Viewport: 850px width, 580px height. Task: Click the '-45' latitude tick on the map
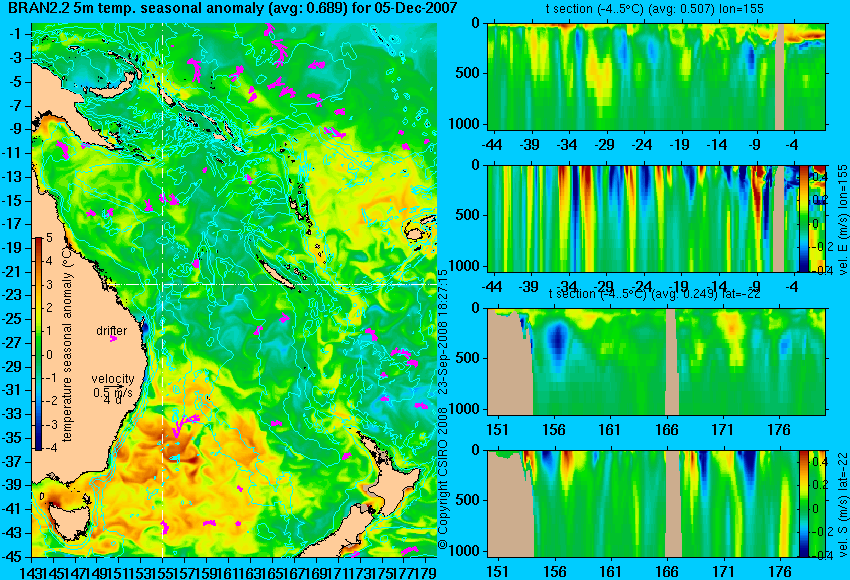click(13, 557)
